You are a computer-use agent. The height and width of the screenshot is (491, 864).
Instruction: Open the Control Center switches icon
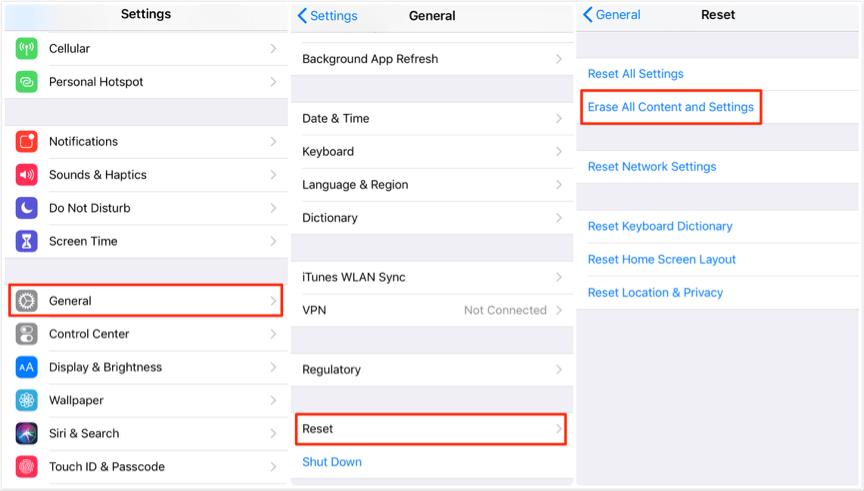[26, 334]
